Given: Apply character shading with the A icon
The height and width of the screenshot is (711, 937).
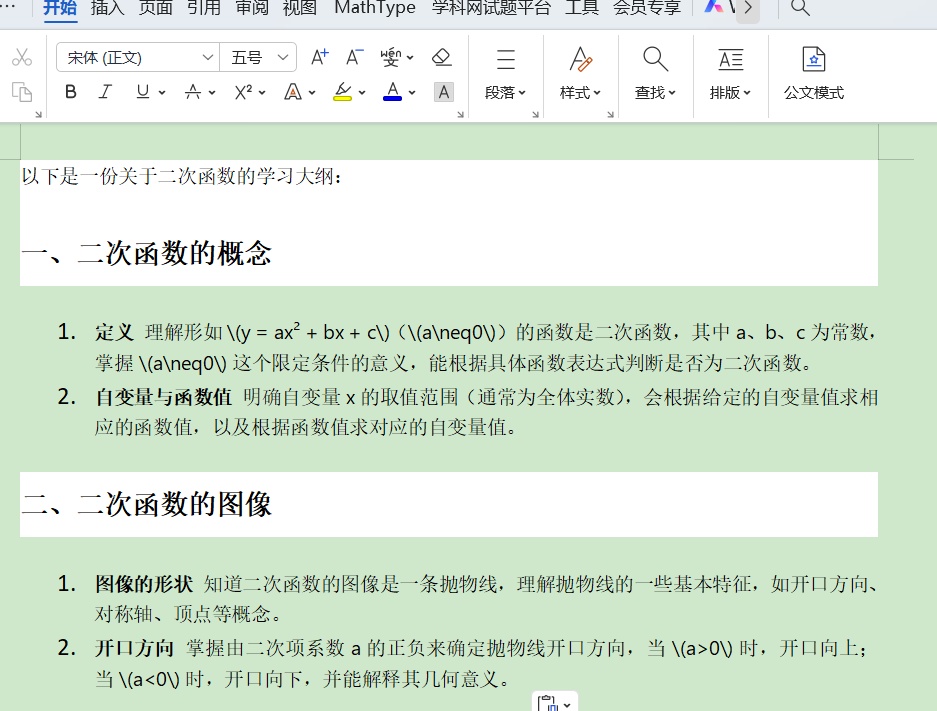Looking at the screenshot, I should click(x=443, y=92).
